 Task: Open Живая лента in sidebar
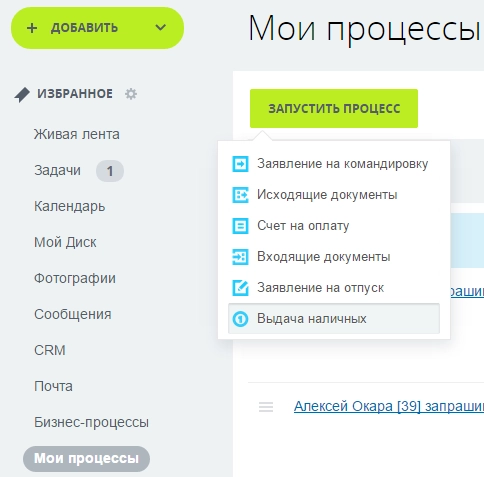pyautogui.click(x=77, y=134)
